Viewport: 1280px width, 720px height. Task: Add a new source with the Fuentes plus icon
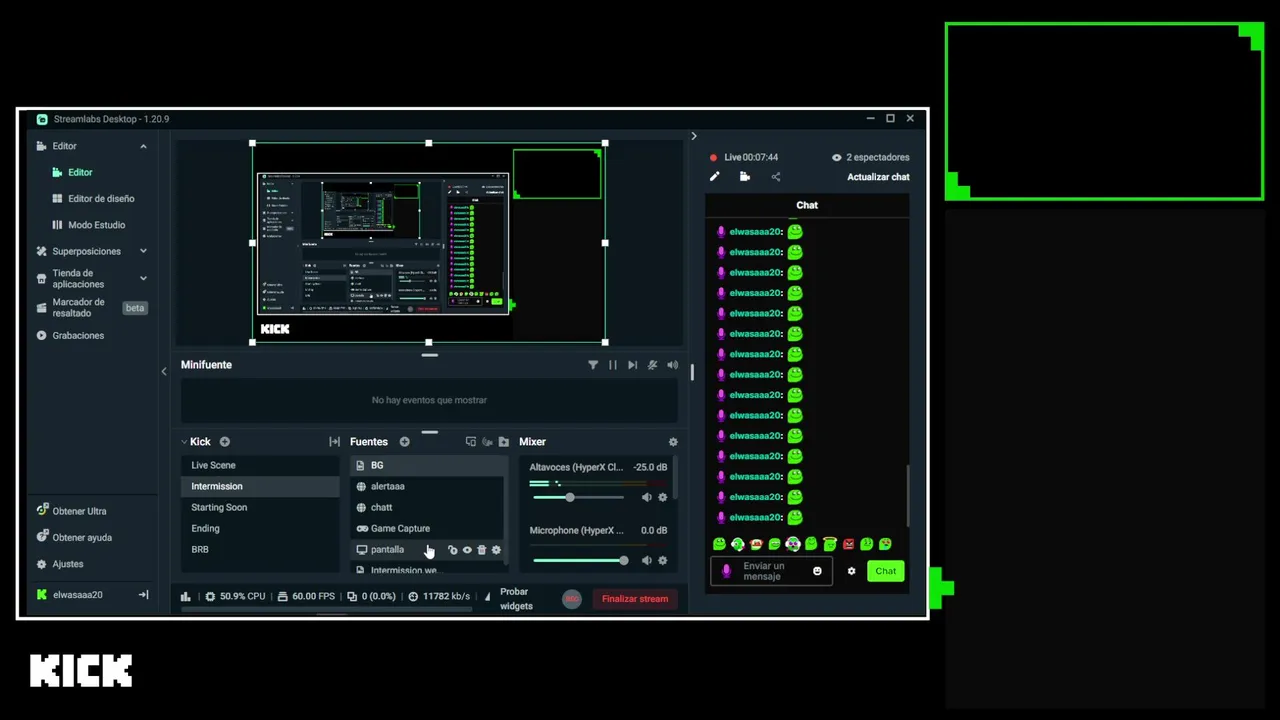pyautogui.click(x=404, y=442)
